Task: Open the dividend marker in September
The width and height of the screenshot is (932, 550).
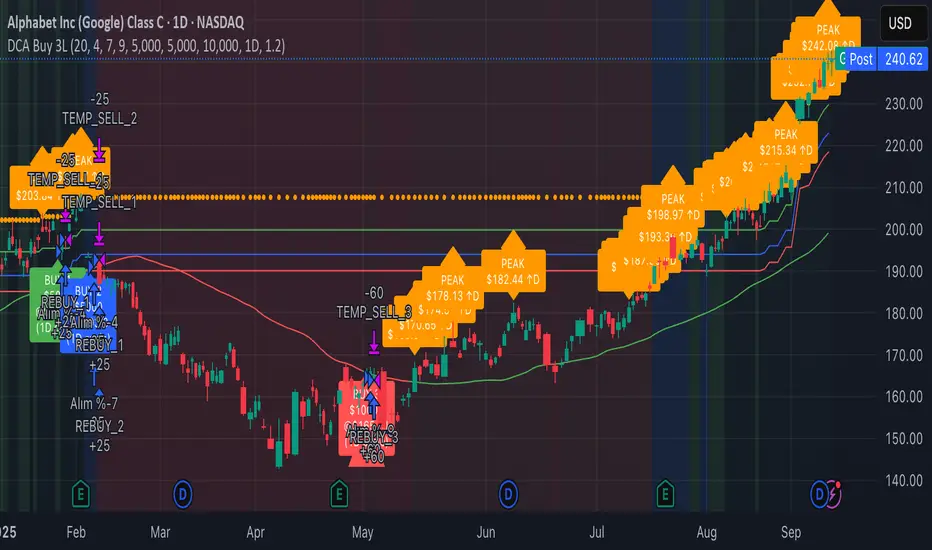Action: click(x=819, y=494)
